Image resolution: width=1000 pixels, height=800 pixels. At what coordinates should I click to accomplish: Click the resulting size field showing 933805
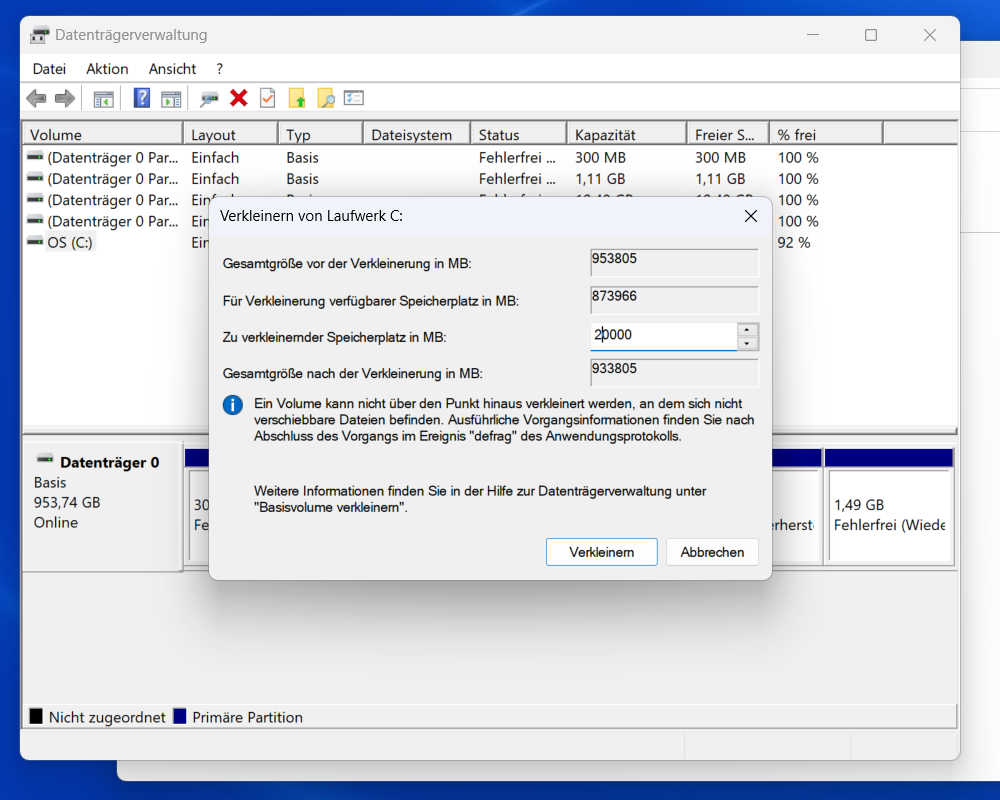pos(675,373)
